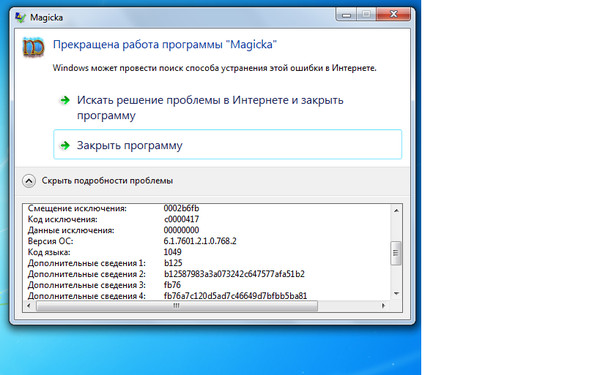Close the Magicka error dialog window
Image resolution: width=600 pixels, height=375 pixels.
click(x=393, y=14)
